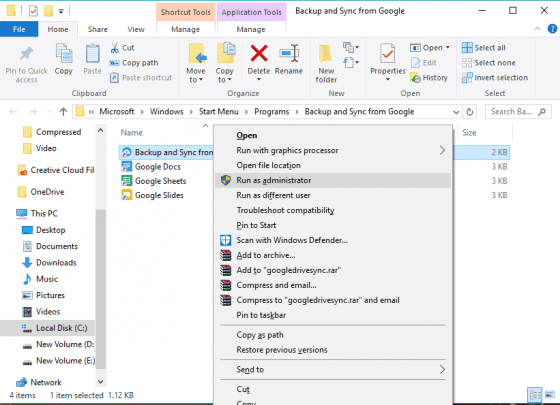Click the Rename icon
This screenshot has height=405, width=560.
[289, 53]
